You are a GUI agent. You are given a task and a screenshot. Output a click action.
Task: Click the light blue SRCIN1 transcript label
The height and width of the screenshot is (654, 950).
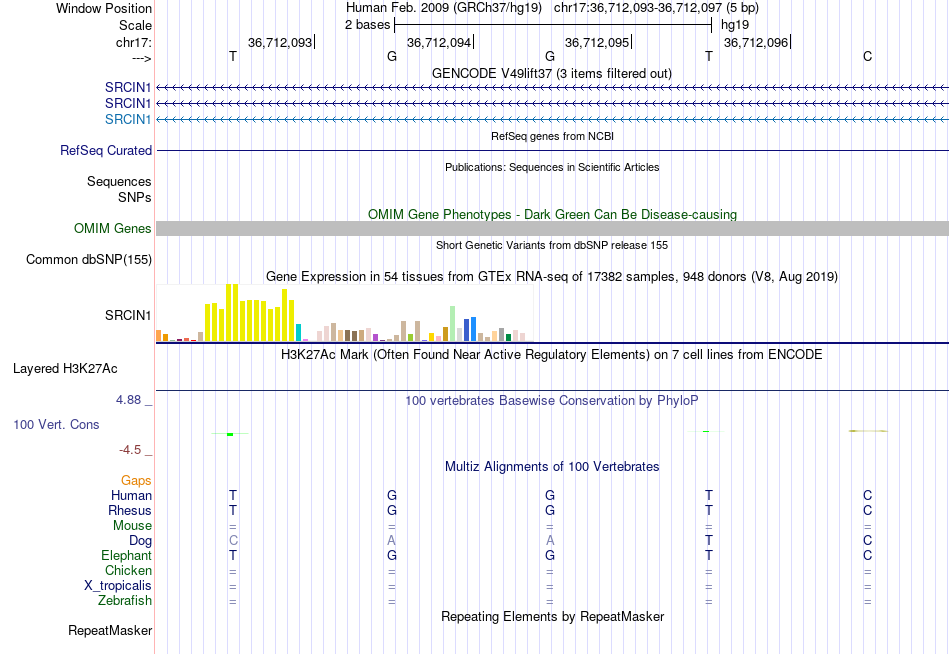128,119
